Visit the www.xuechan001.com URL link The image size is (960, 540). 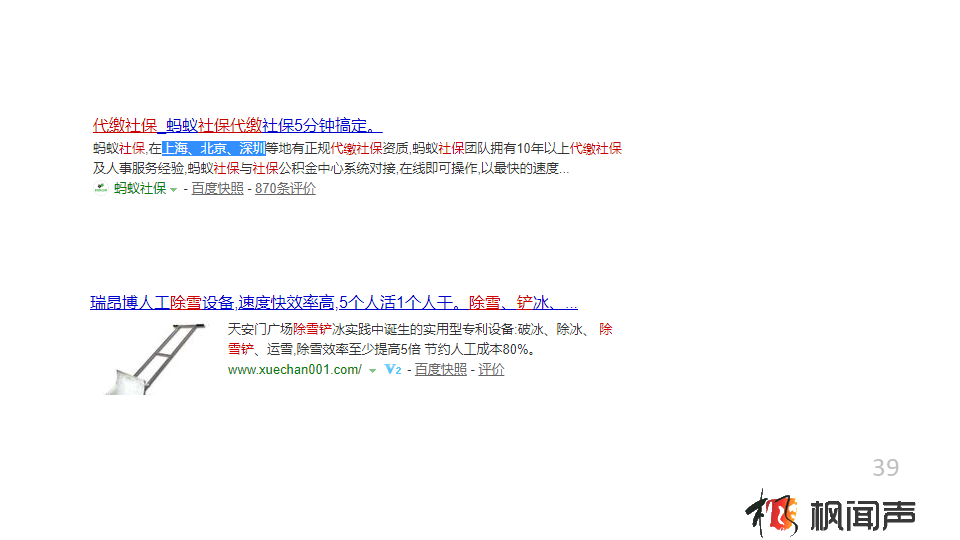[294, 369]
